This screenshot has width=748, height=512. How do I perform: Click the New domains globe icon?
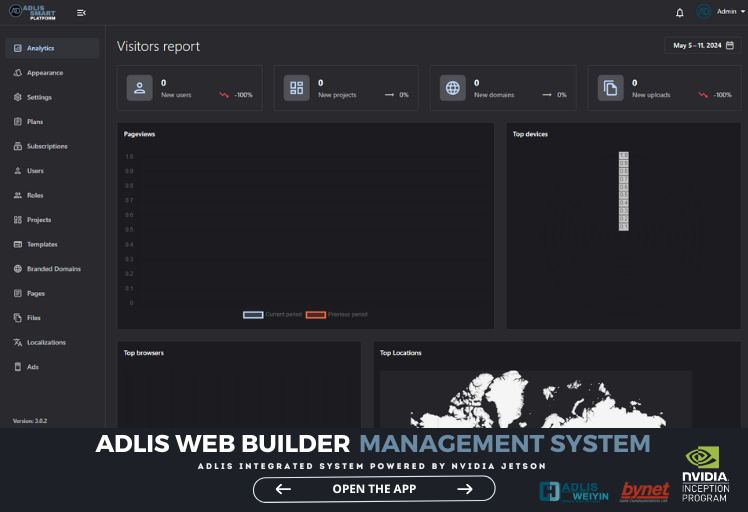(453, 88)
